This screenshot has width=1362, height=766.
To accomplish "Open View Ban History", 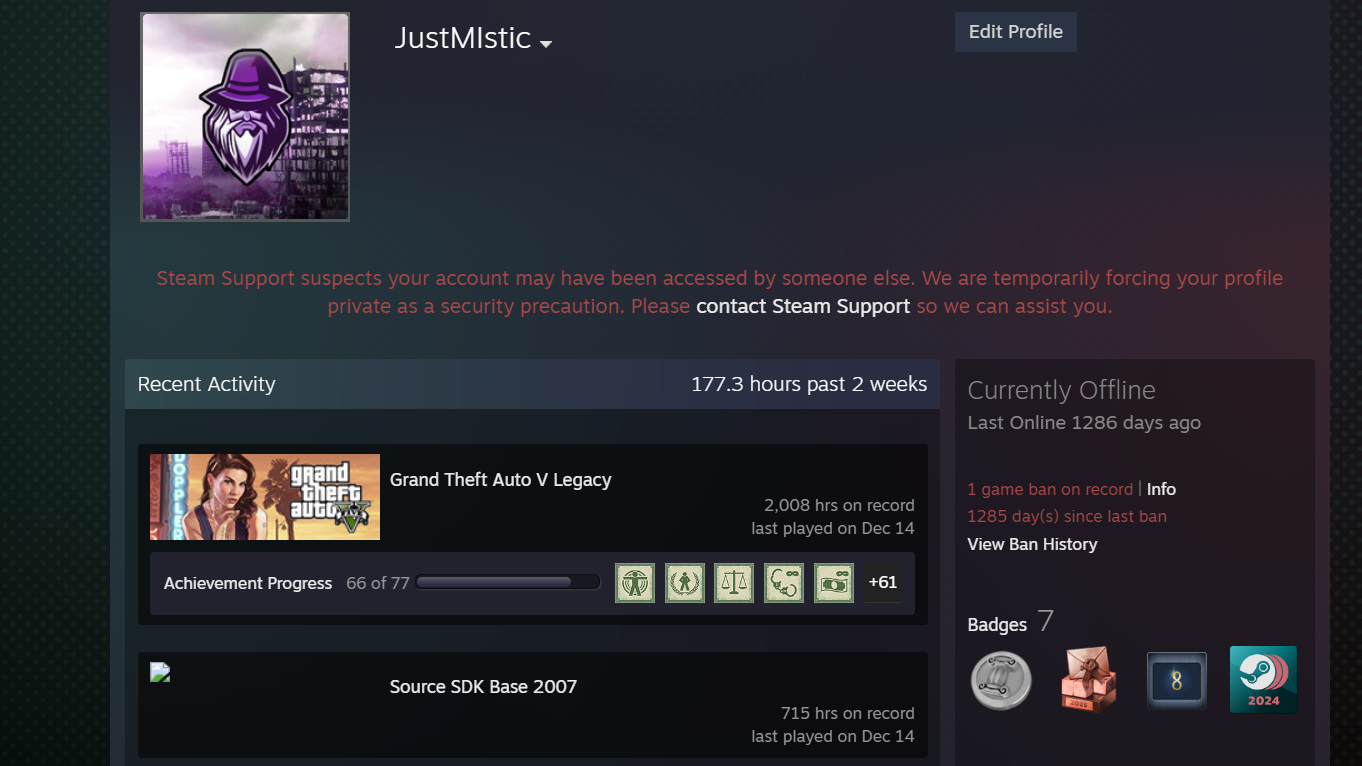I will click(1032, 544).
